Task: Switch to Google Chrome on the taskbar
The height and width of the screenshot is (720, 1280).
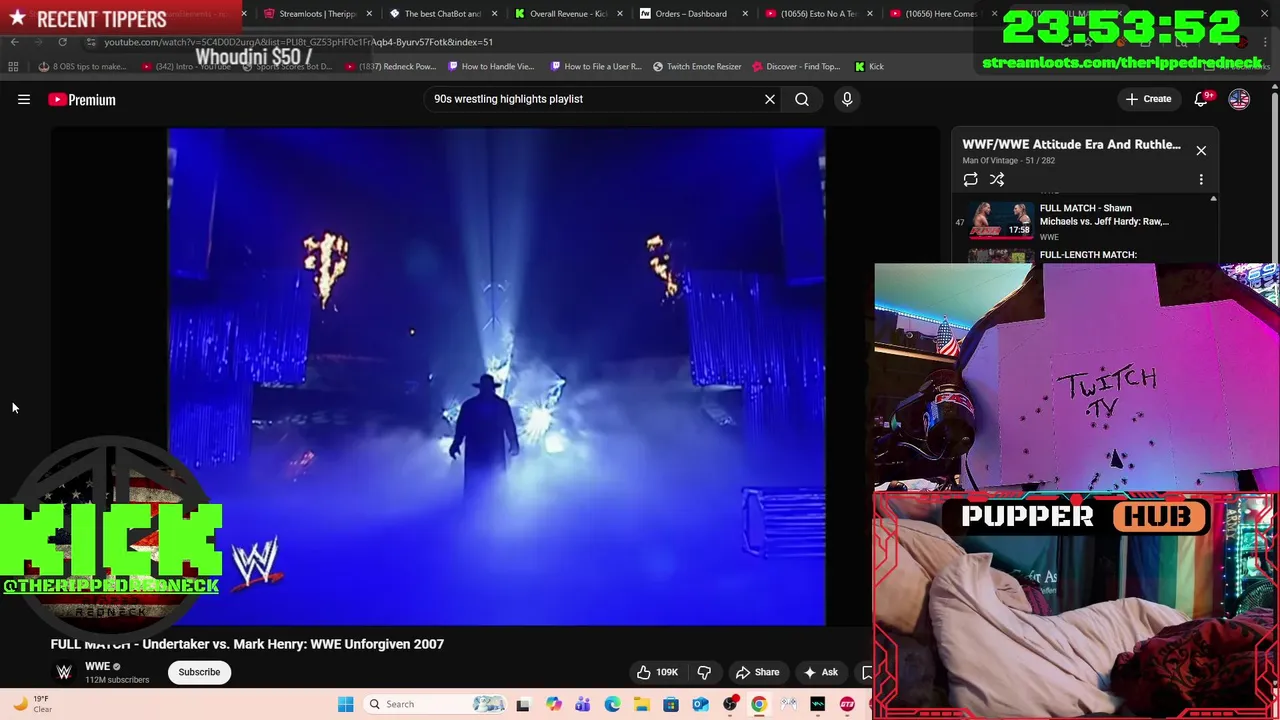Action: click(x=759, y=704)
